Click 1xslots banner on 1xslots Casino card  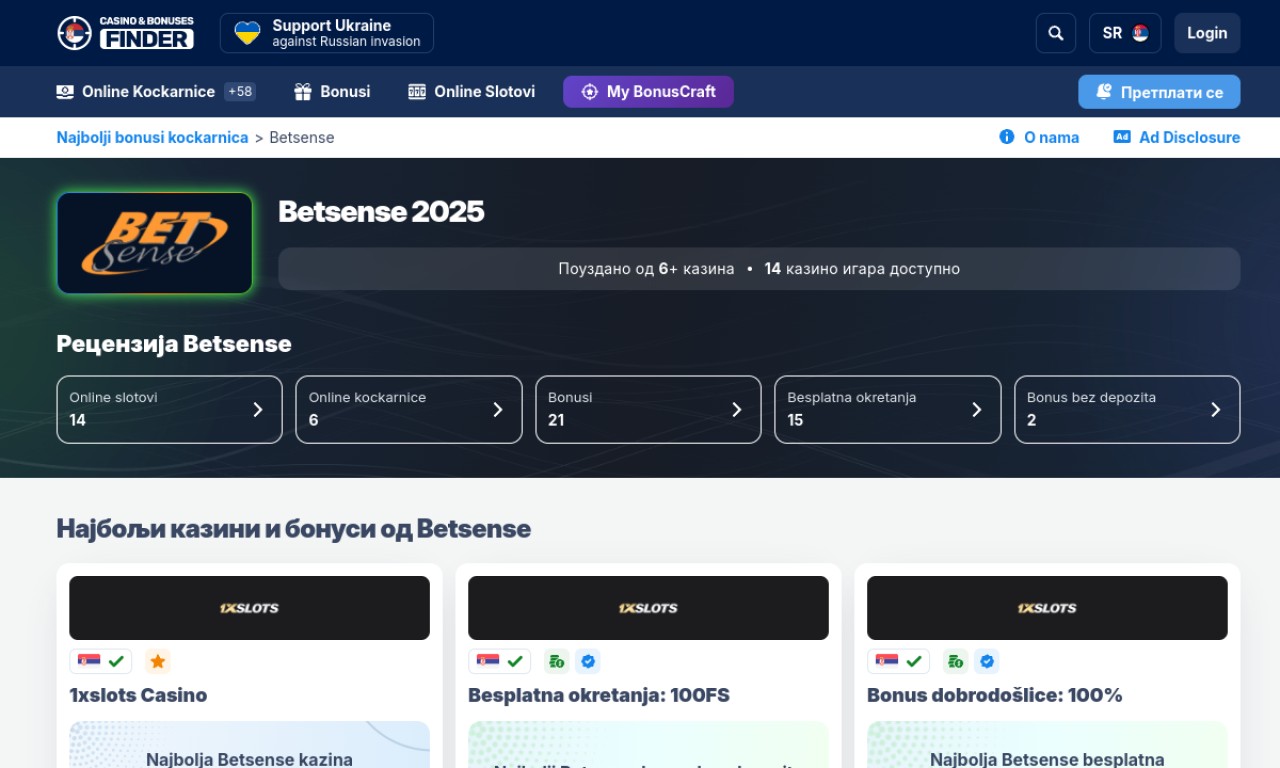249,608
